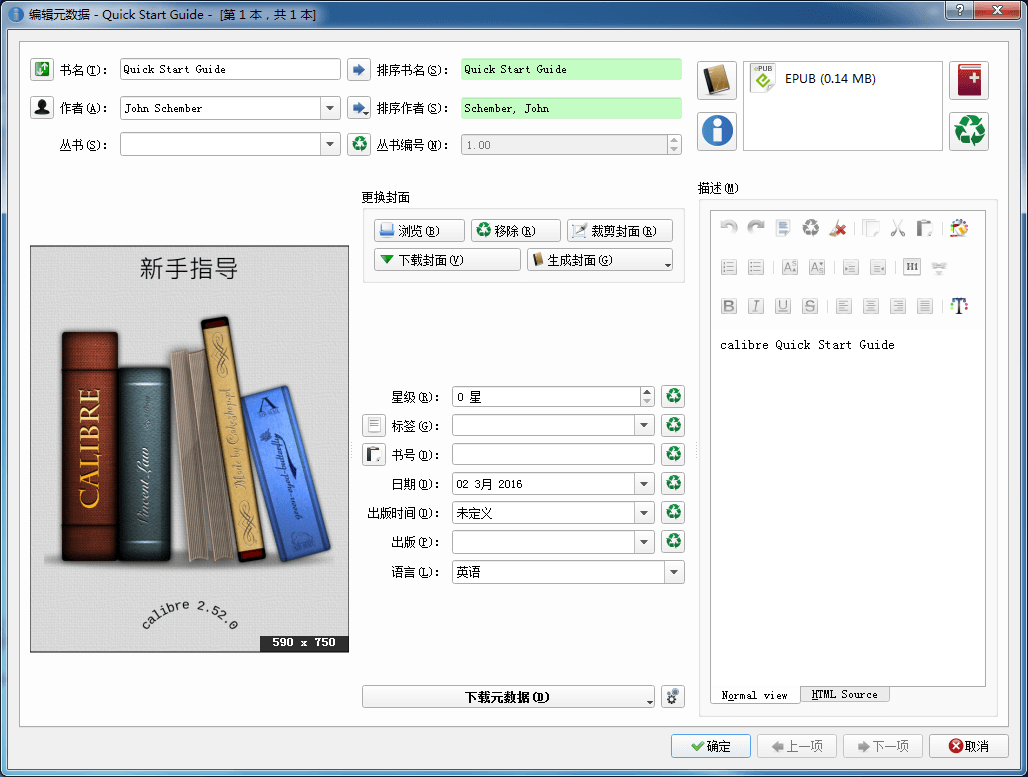The width and height of the screenshot is (1028, 777).
Task: Insert an ordered numbered list
Action: coord(728,267)
